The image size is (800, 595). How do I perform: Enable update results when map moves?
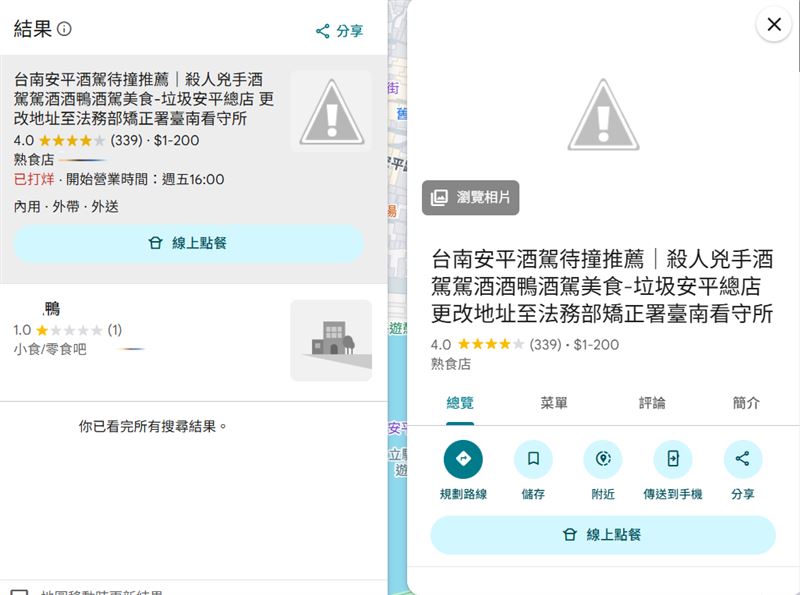pyautogui.click(x=15, y=588)
